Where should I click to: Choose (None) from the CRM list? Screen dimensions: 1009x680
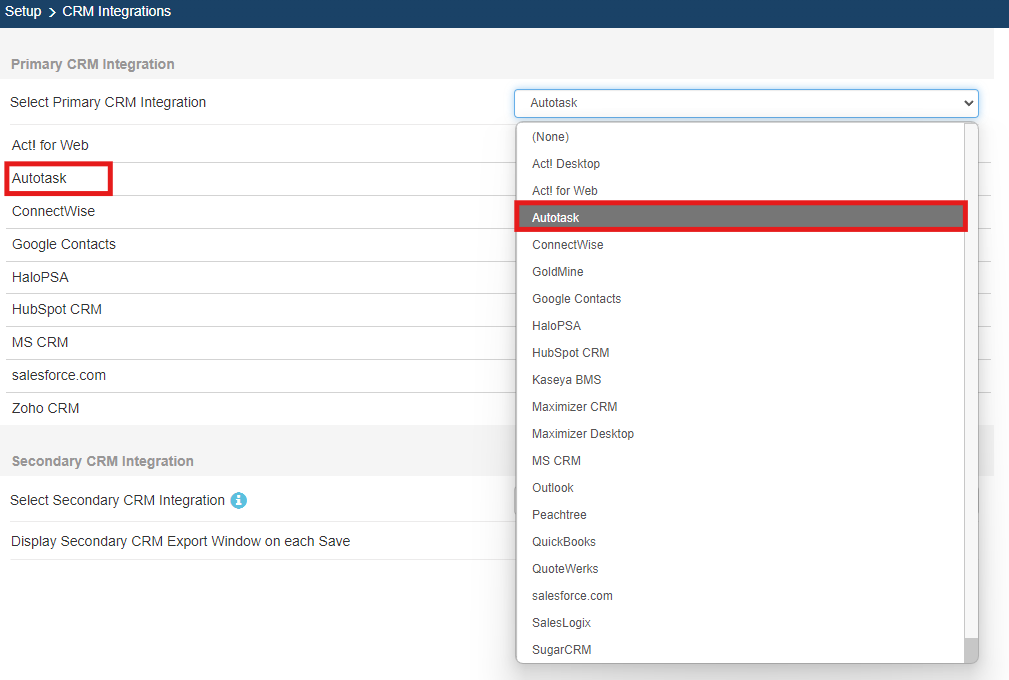coord(550,137)
